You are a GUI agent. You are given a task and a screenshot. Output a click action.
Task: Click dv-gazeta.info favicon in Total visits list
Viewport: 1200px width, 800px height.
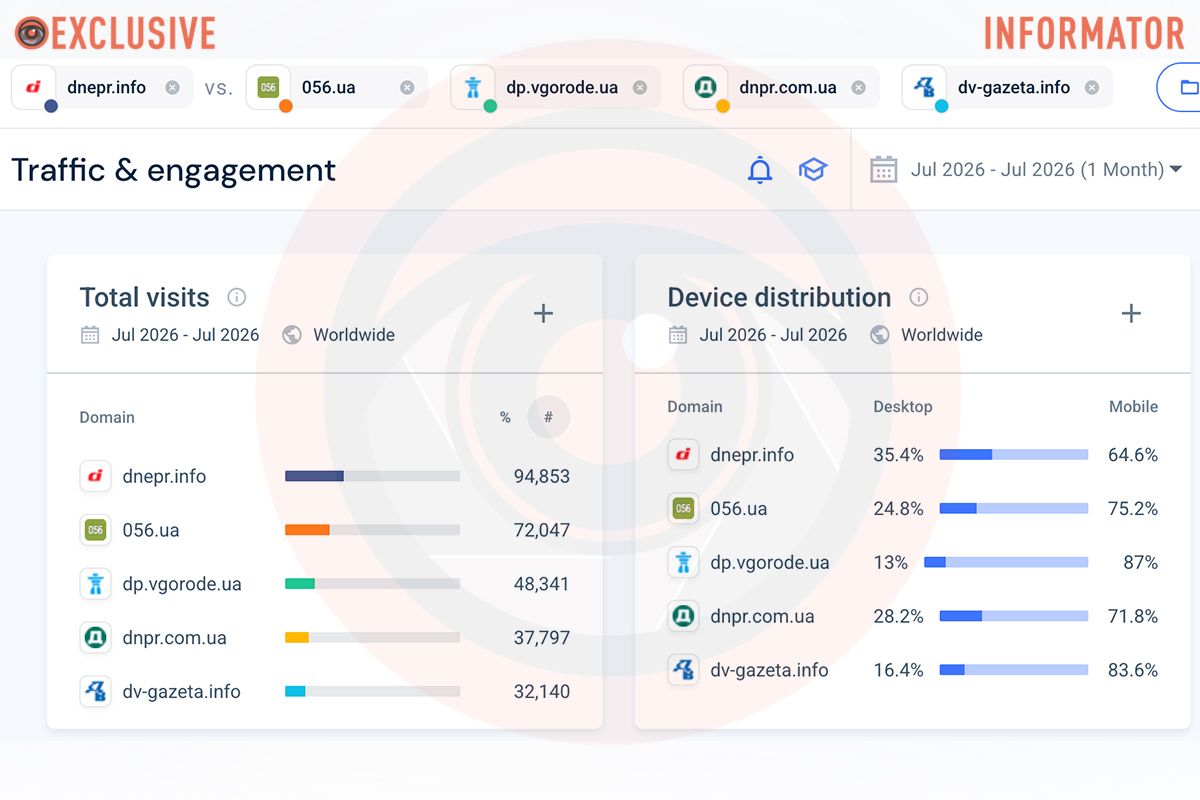(x=96, y=692)
